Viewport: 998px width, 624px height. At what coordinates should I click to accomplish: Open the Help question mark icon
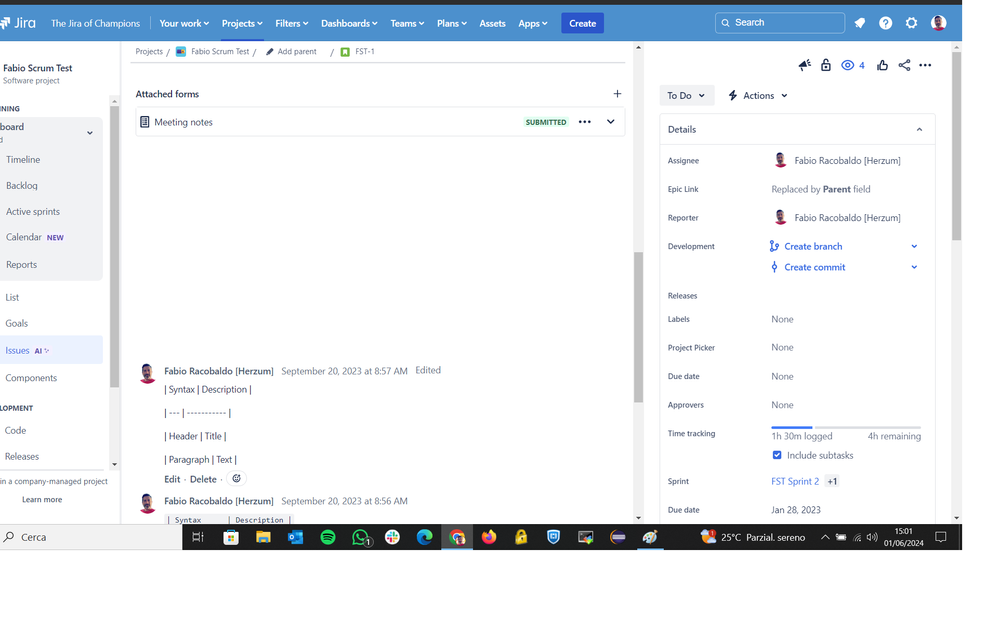(x=885, y=24)
